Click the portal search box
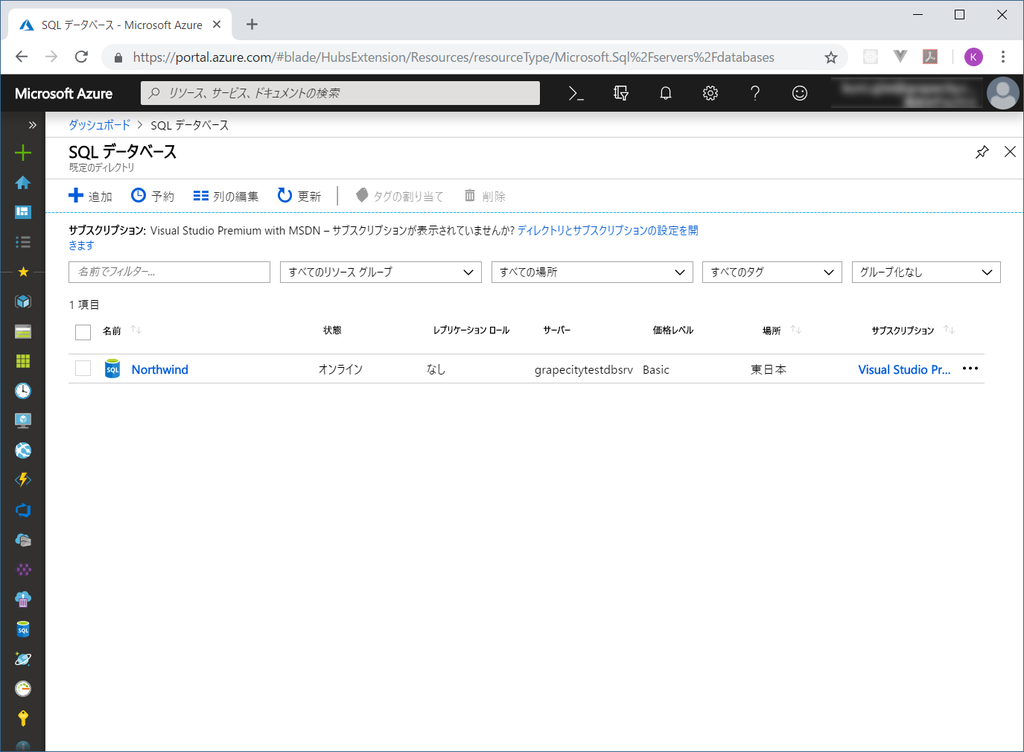This screenshot has height=752, width=1024. point(340,93)
